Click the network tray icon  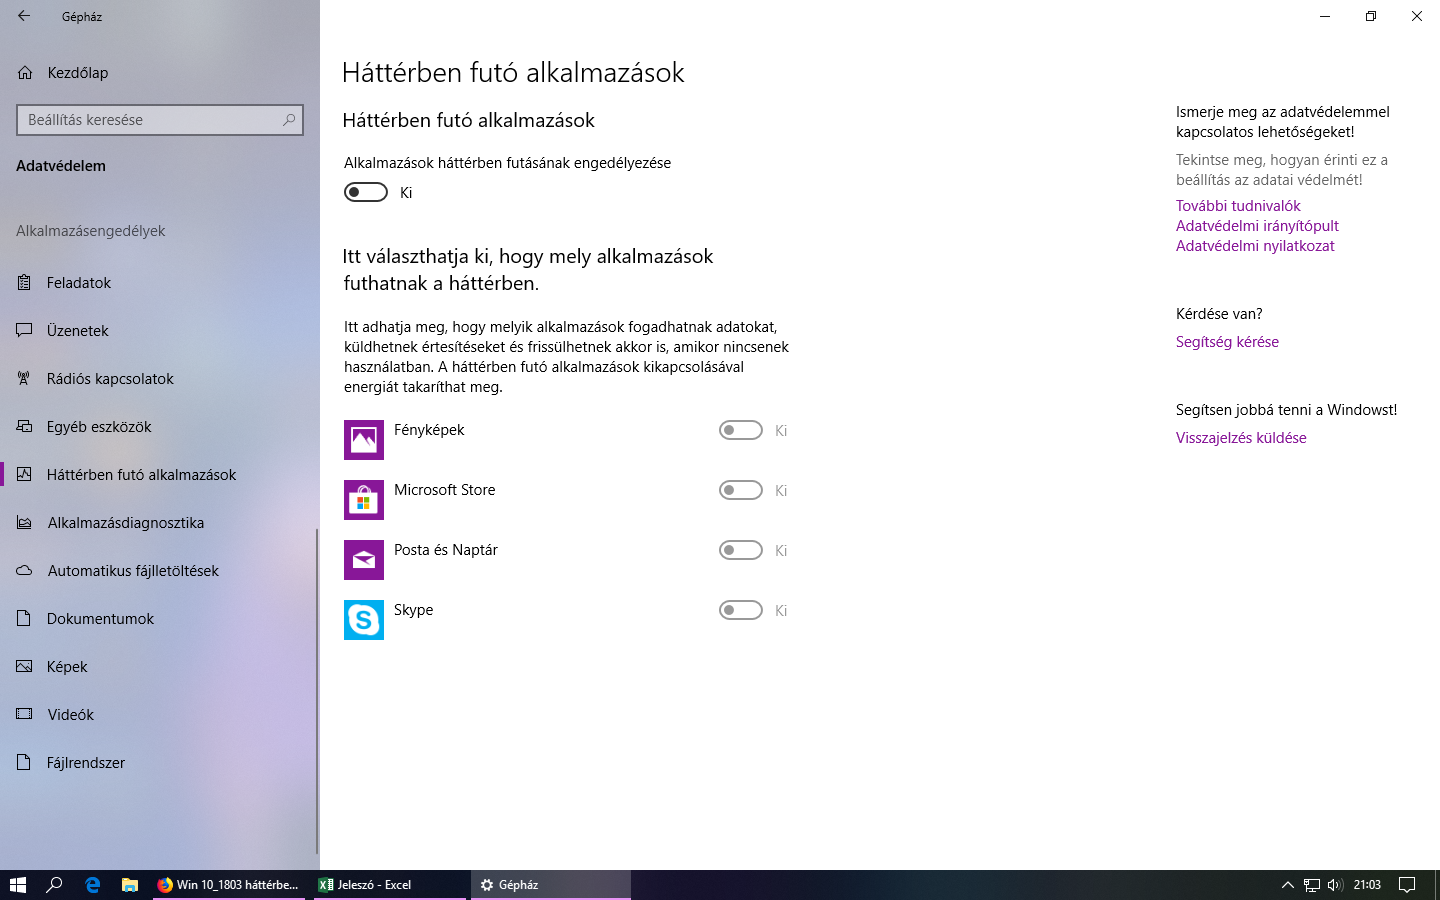coord(1312,885)
